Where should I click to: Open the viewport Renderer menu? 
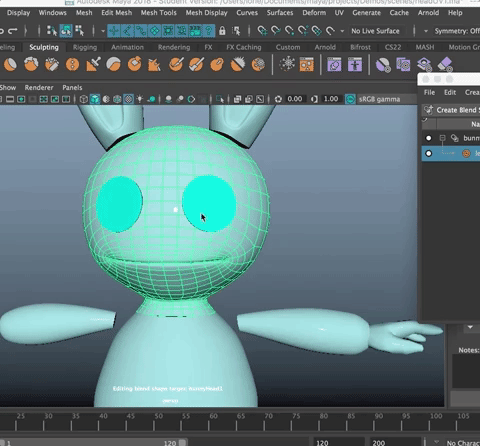pyautogui.click(x=39, y=87)
